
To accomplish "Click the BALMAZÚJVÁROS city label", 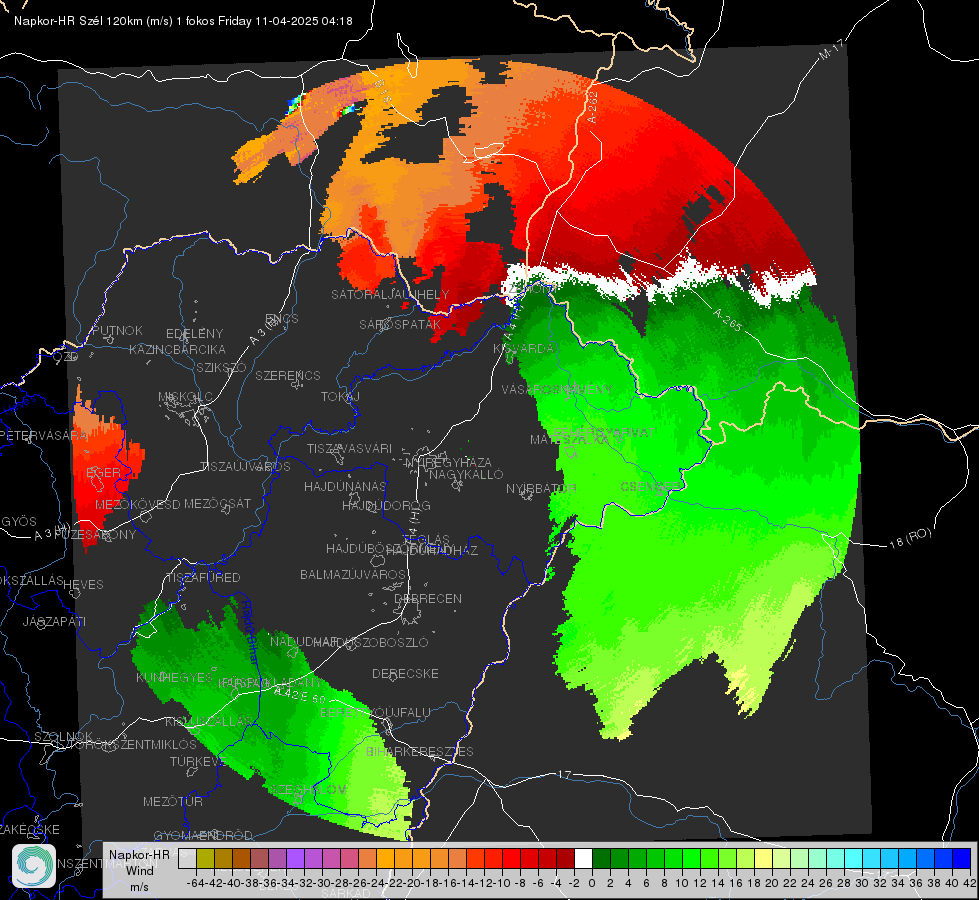I will coord(353,574).
